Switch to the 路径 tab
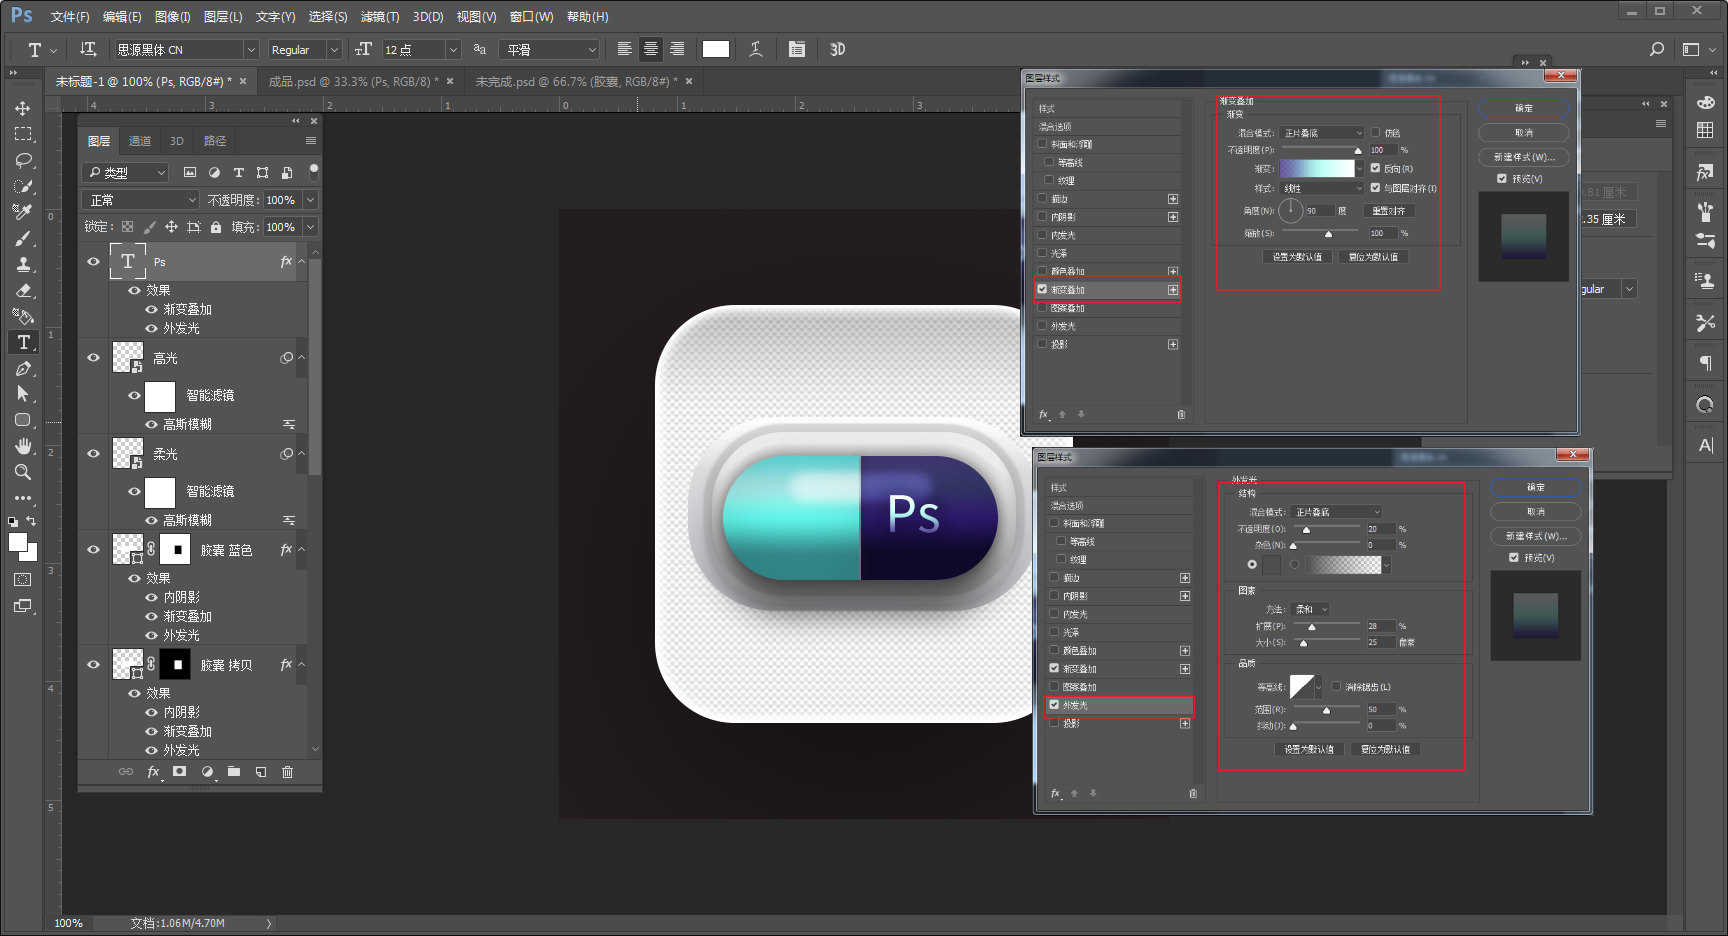The height and width of the screenshot is (936, 1728). coord(215,141)
